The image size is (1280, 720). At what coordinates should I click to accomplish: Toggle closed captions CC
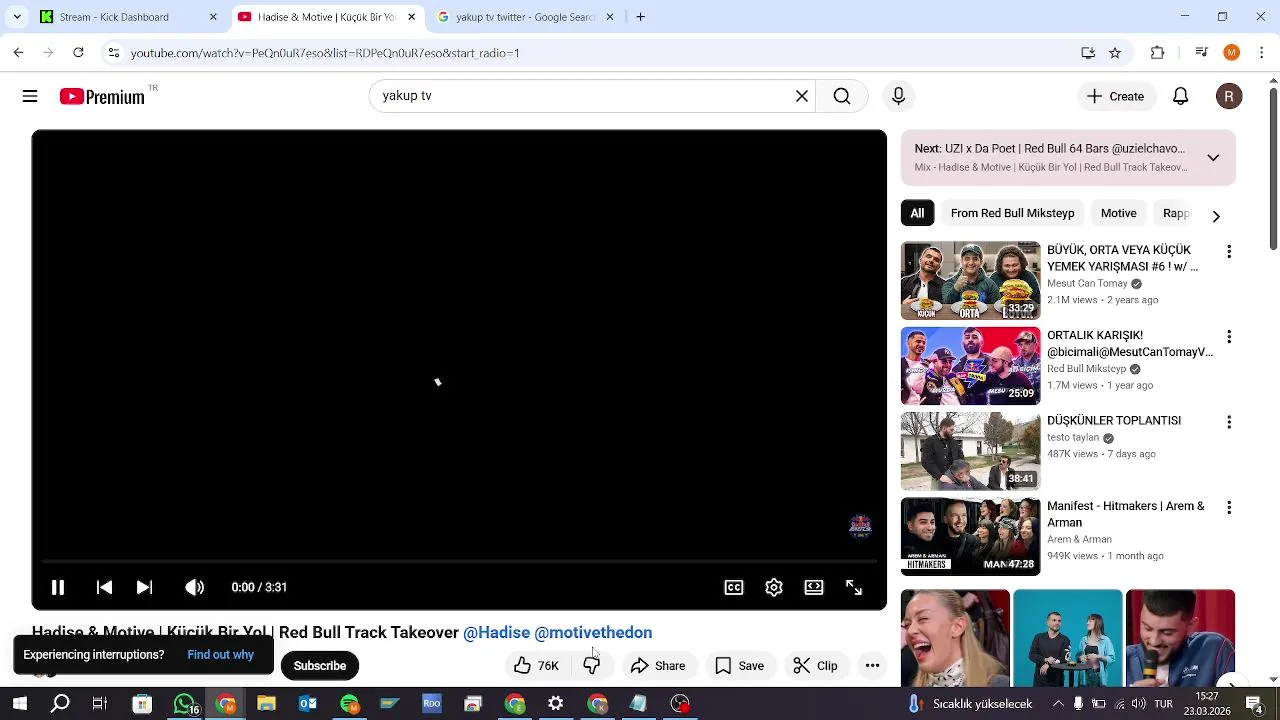[734, 587]
